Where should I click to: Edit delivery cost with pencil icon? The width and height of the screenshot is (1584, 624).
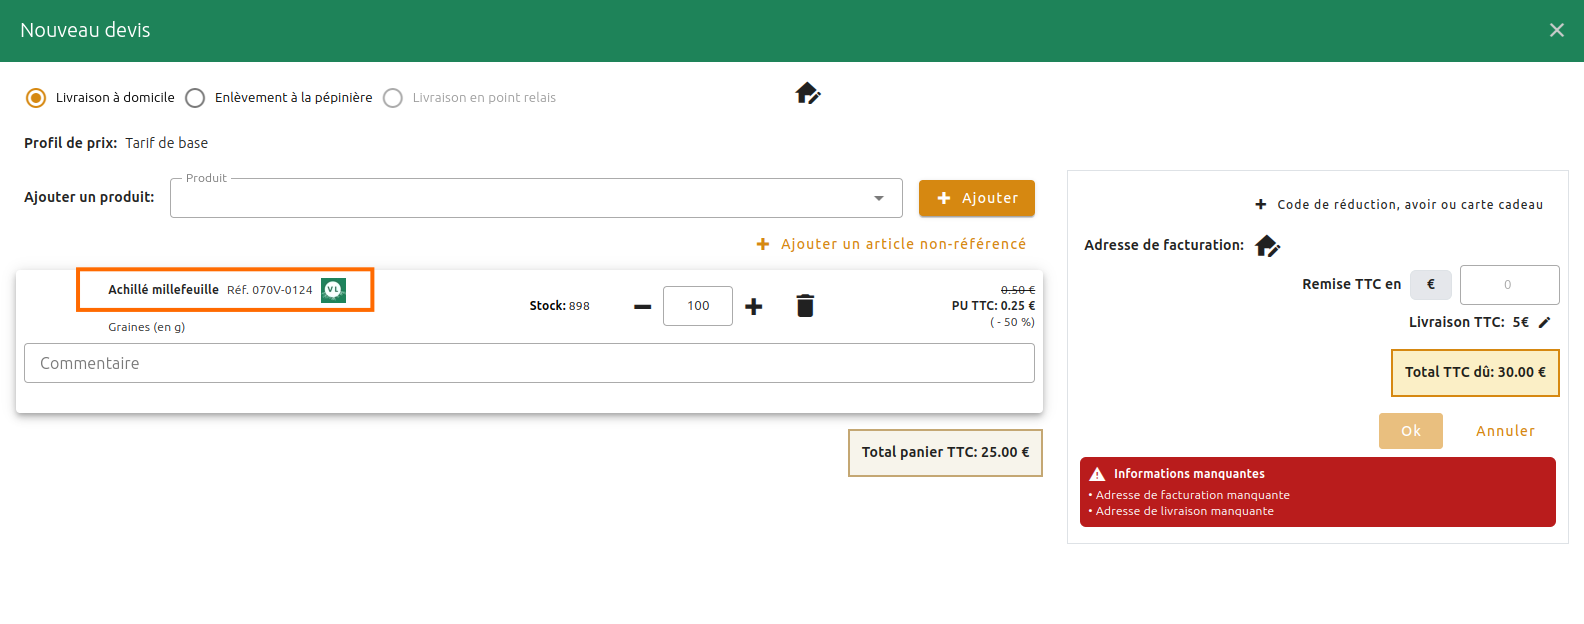[1544, 322]
